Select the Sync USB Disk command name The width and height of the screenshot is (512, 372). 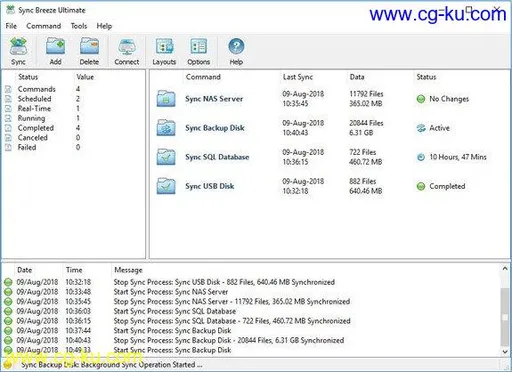pyautogui.click(x=210, y=186)
